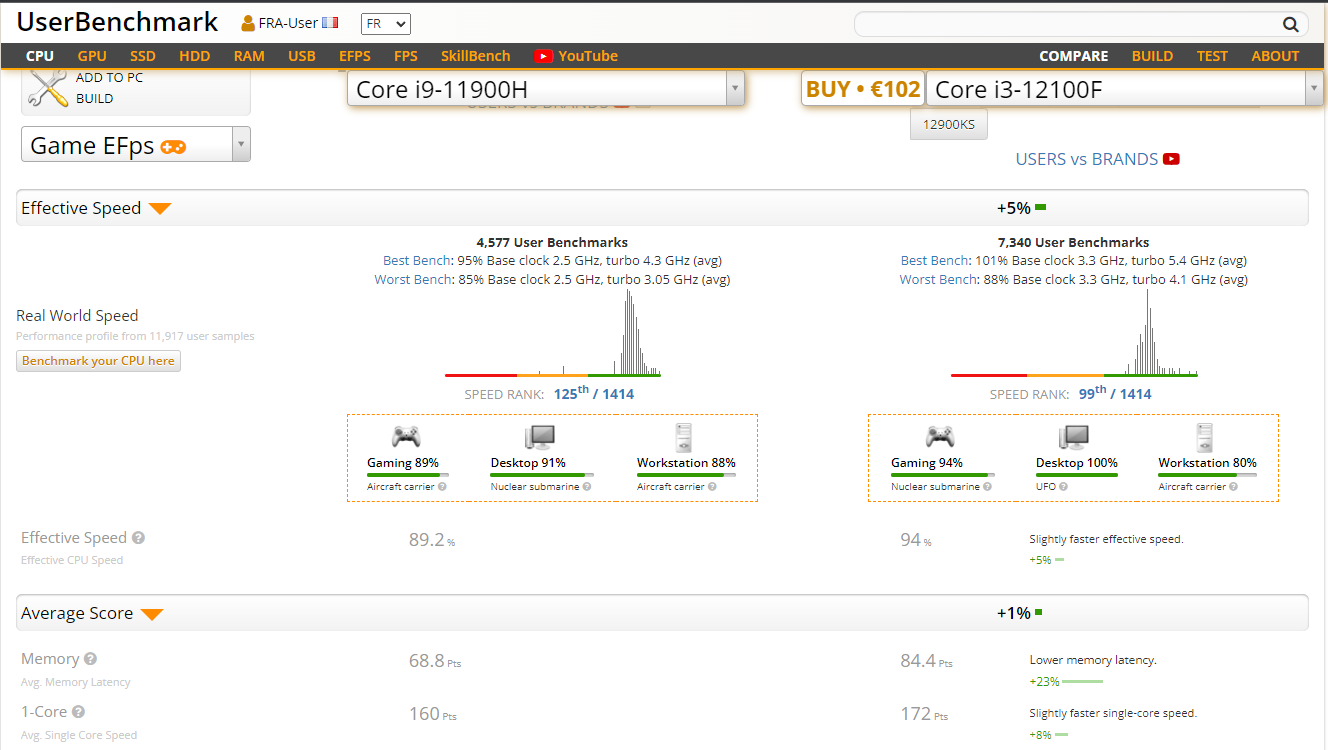Screen dimensions: 1328x750
Task: Click the UserBenchmark site logo
Action: click(118, 22)
